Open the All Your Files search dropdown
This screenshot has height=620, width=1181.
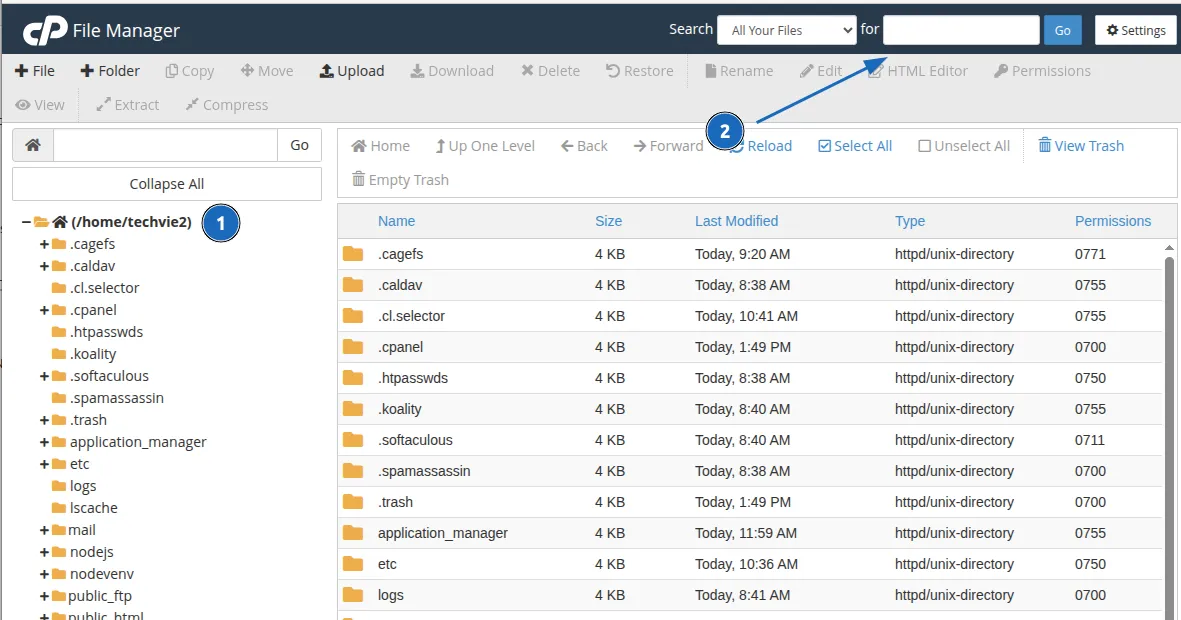[786, 30]
